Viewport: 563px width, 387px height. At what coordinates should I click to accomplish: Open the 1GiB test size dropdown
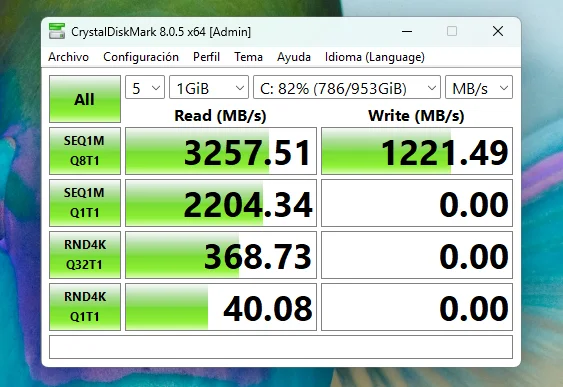coord(209,87)
